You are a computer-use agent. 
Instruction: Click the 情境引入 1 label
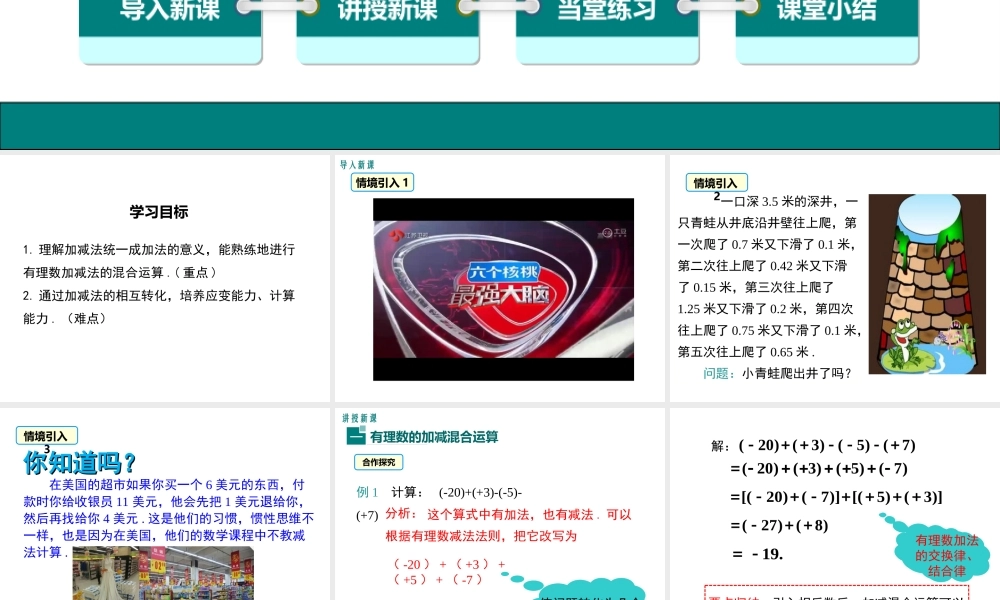click(x=382, y=182)
